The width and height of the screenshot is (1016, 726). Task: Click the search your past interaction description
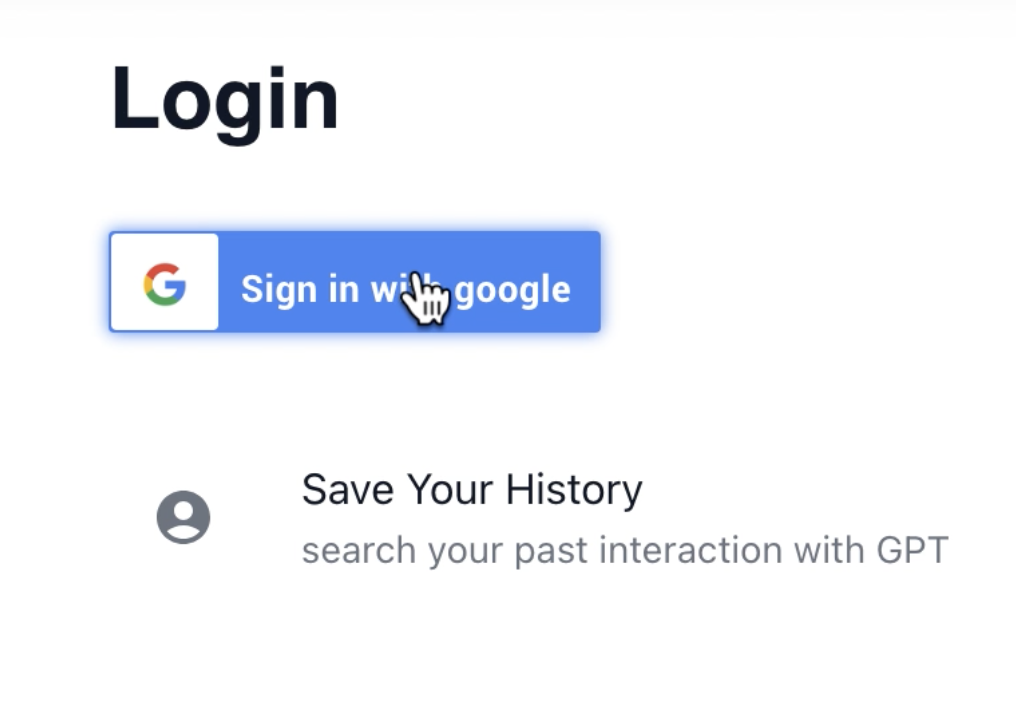point(625,551)
